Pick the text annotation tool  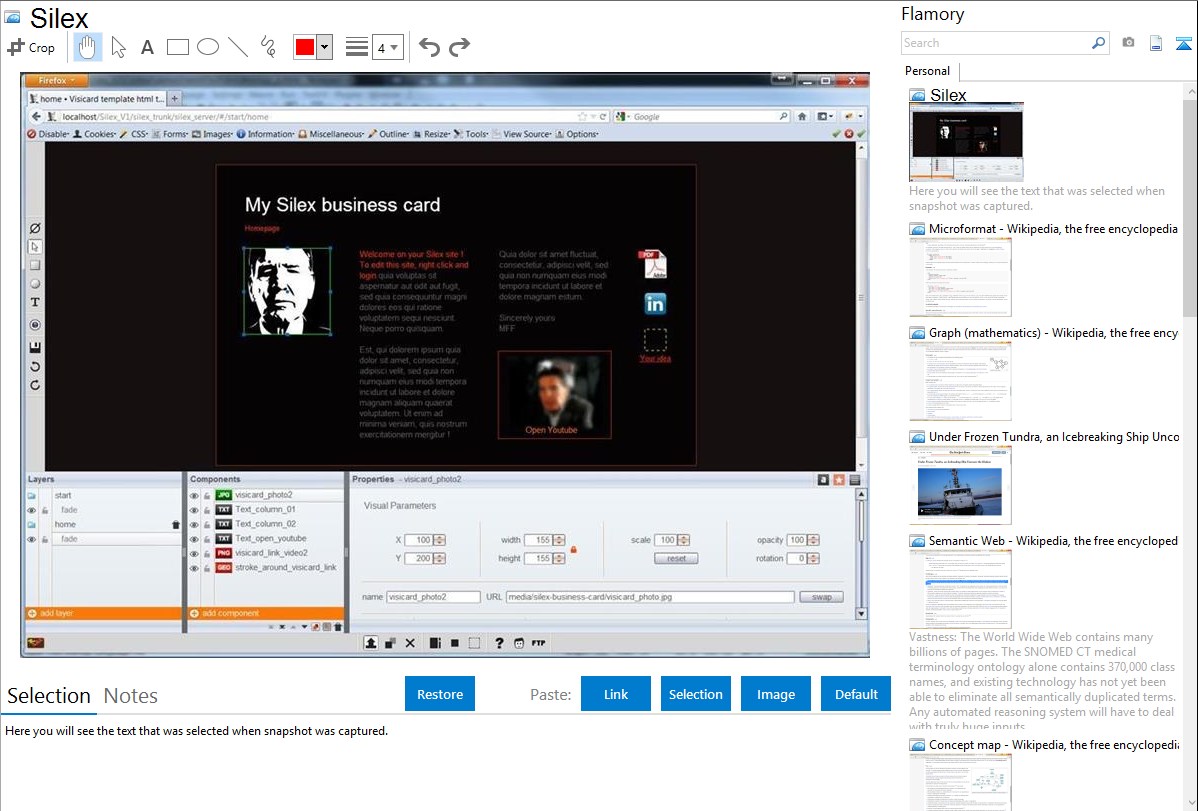pyautogui.click(x=147, y=47)
